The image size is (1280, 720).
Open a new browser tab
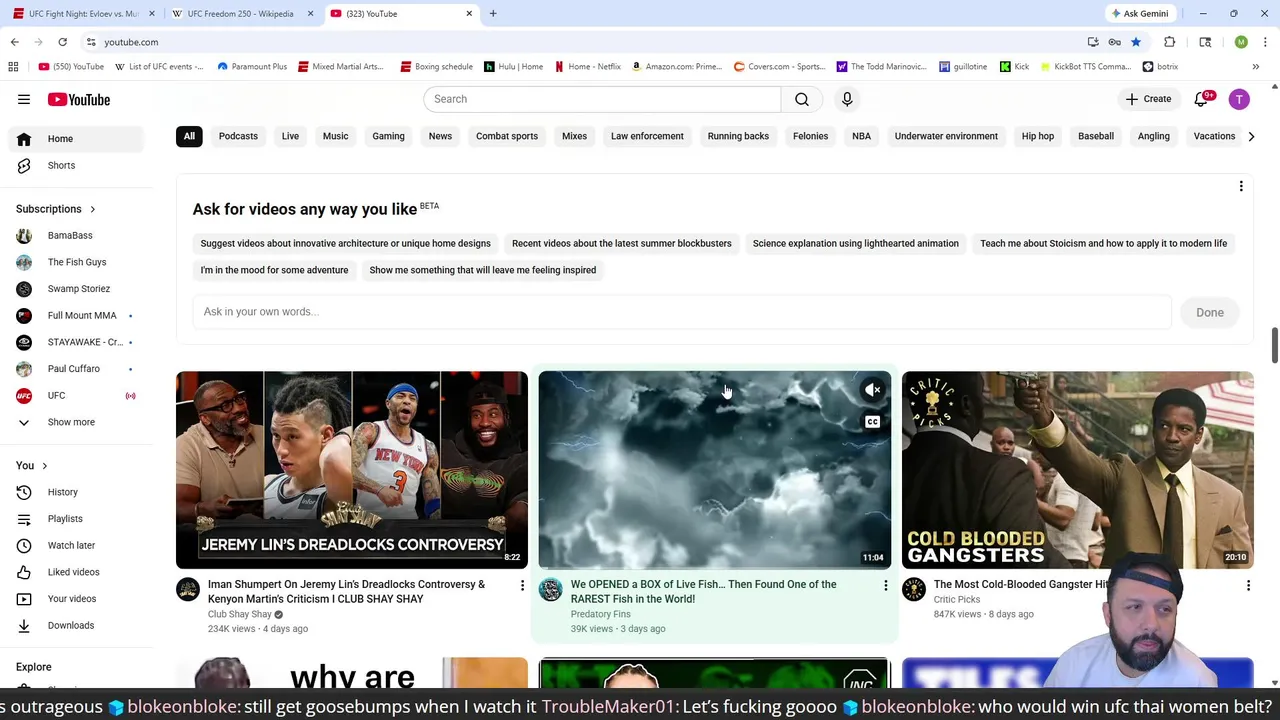pyautogui.click(x=493, y=14)
